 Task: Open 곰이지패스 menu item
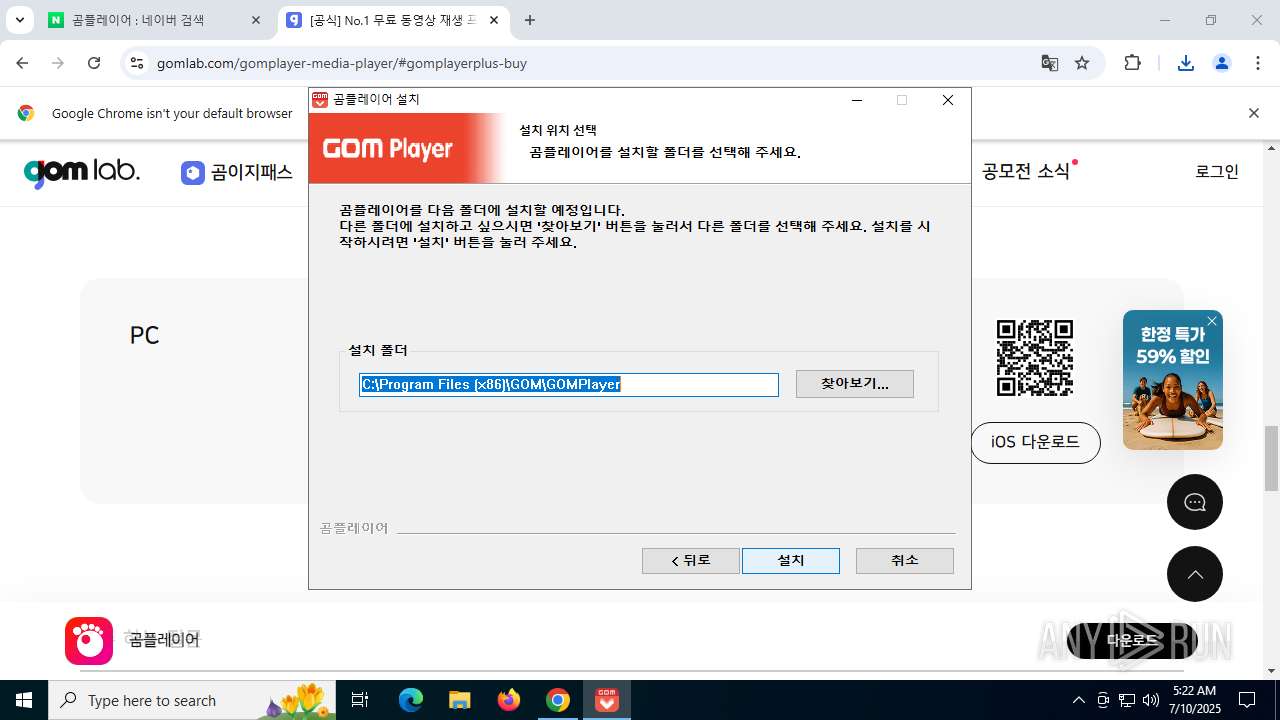[x=237, y=172]
